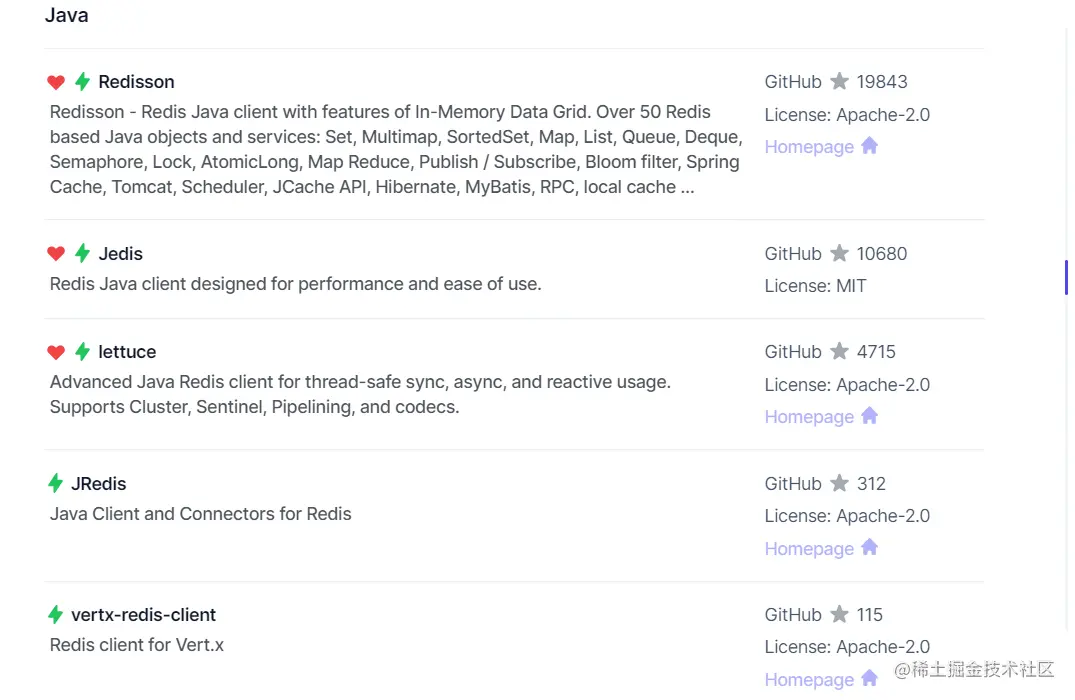Click the GitHub star icon for Redisson
The height and width of the screenshot is (700, 1075).
(839, 82)
